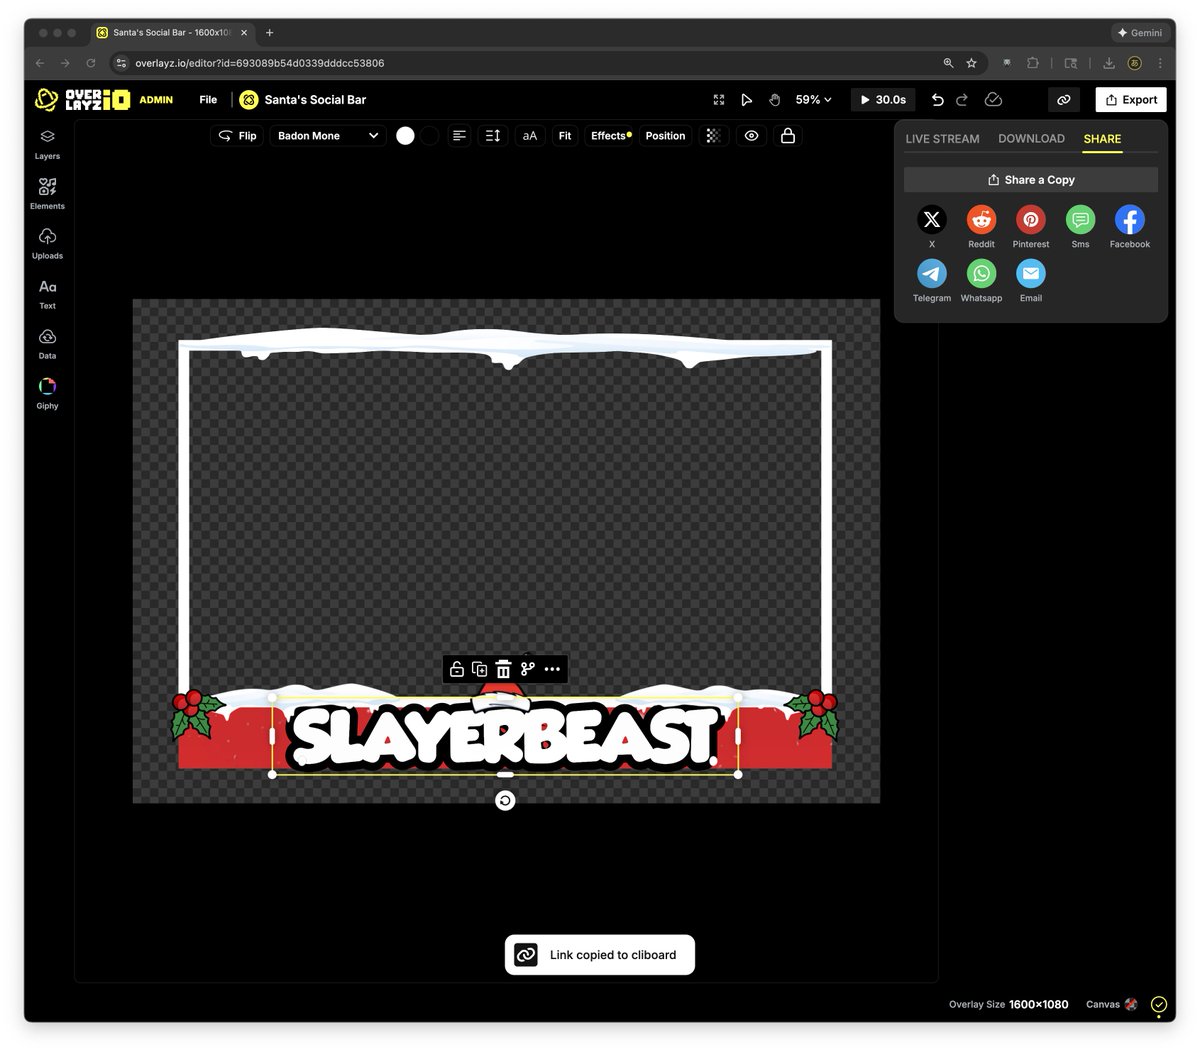
Task: Click the cloud save status icon
Action: coord(993,100)
